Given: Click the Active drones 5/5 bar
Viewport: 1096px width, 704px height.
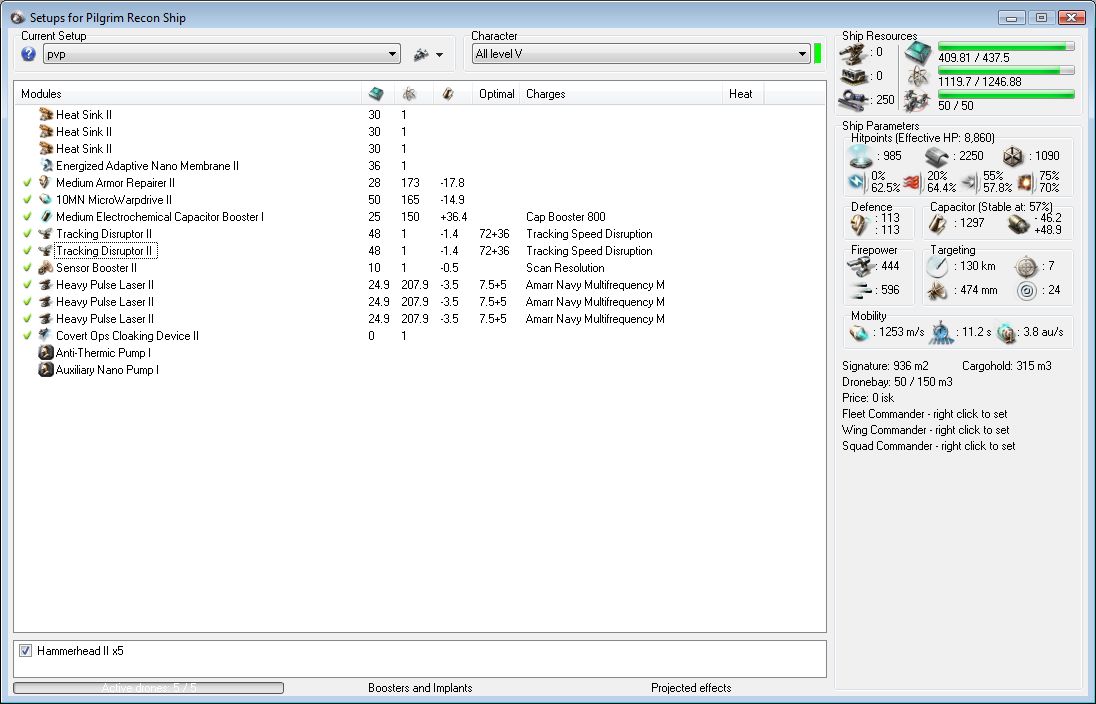Looking at the screenshot, I should click(x=148, y=688).
